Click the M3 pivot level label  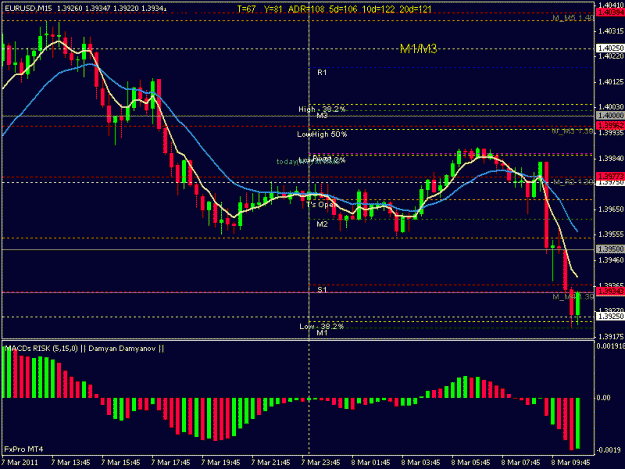(x=322, y=116)
